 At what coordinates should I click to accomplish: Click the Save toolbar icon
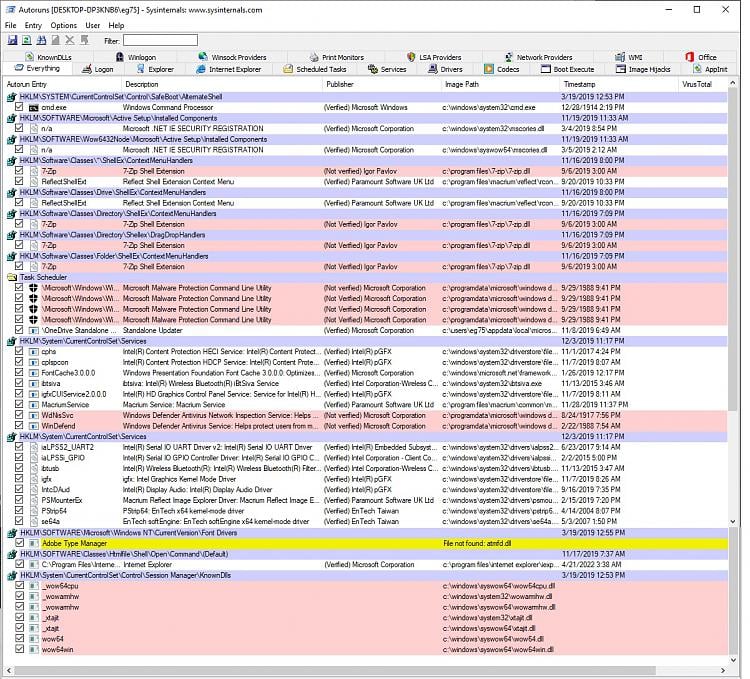[x=12, y=41]
